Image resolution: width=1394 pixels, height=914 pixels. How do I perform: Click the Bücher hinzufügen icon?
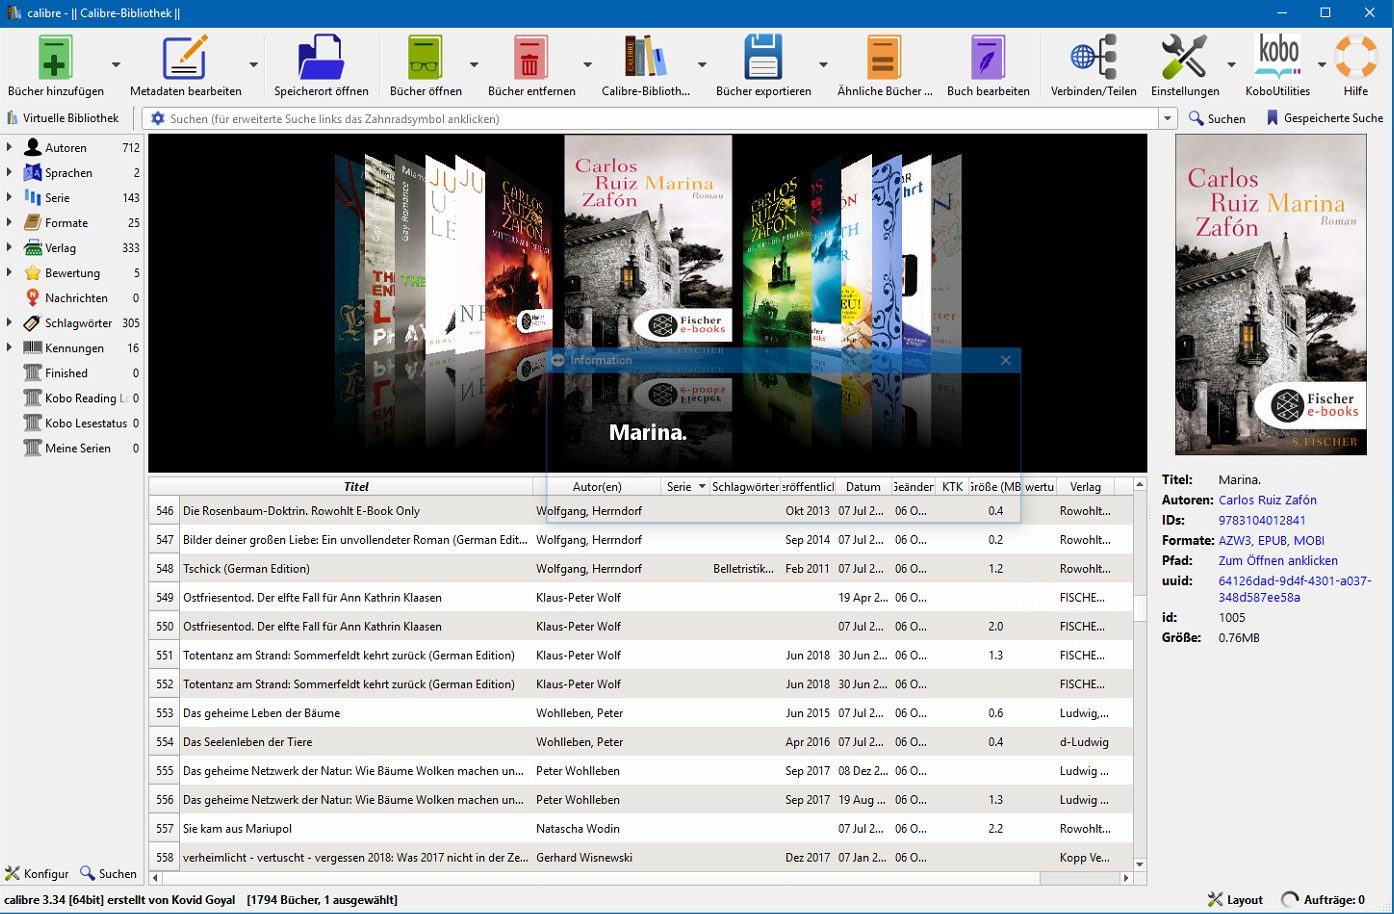point(55,58)
